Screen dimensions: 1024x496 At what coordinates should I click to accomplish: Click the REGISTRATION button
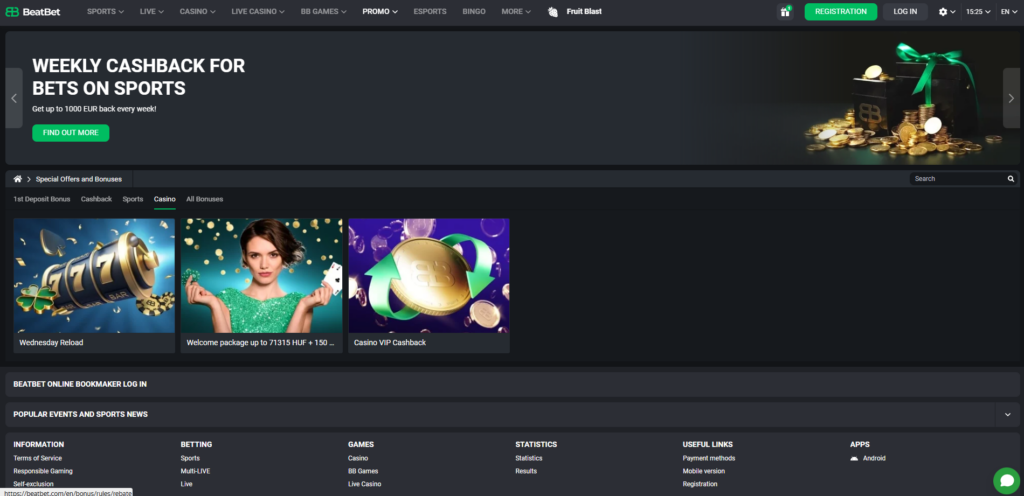840,12
